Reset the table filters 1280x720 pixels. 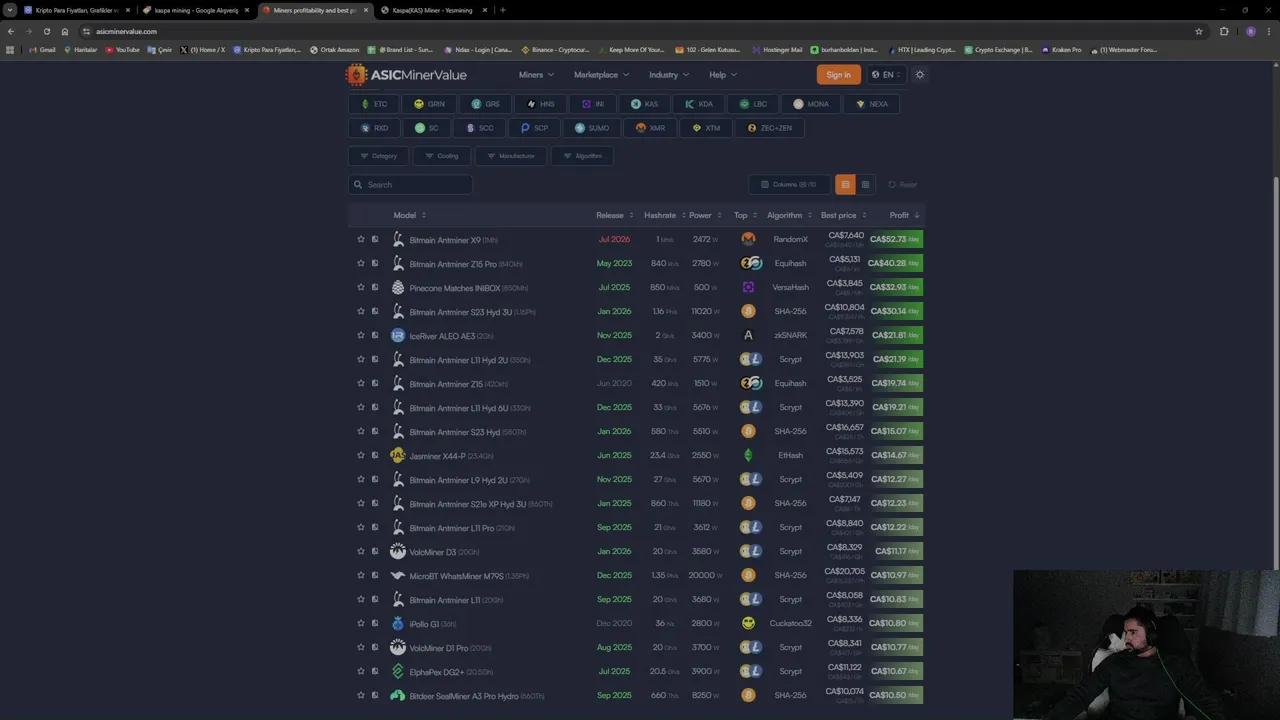pos(902,184)
